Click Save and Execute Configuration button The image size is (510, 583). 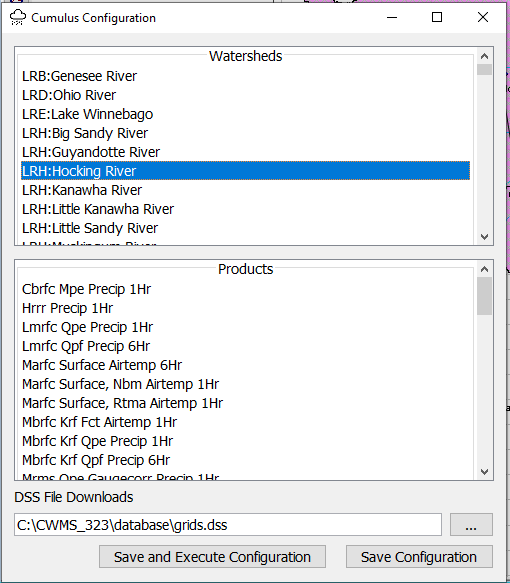[x=212, y=557]
